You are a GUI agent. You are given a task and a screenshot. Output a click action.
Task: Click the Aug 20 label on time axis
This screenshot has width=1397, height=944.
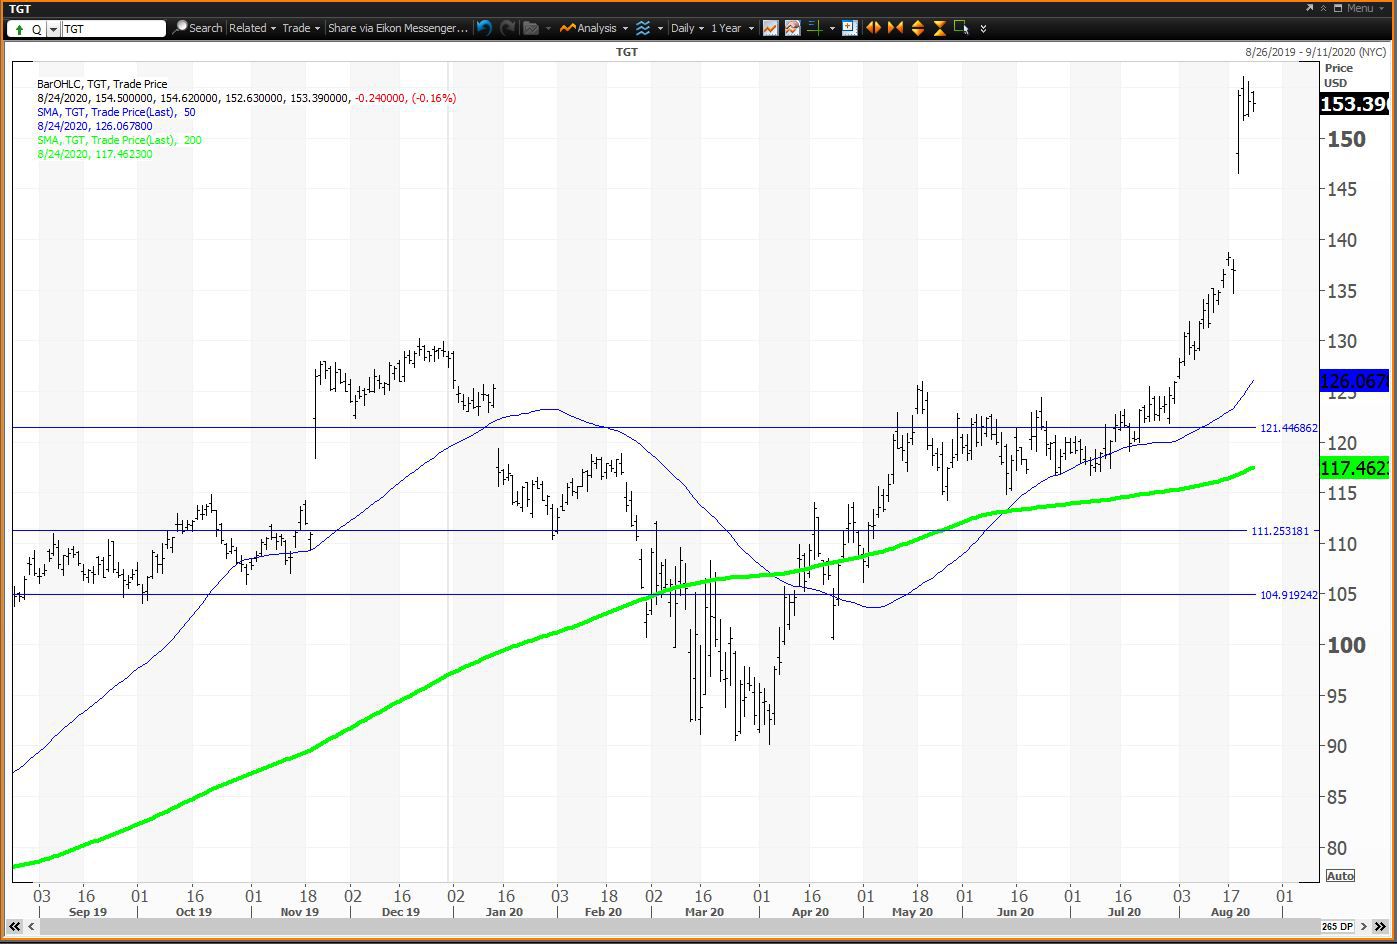(1230, 912)
